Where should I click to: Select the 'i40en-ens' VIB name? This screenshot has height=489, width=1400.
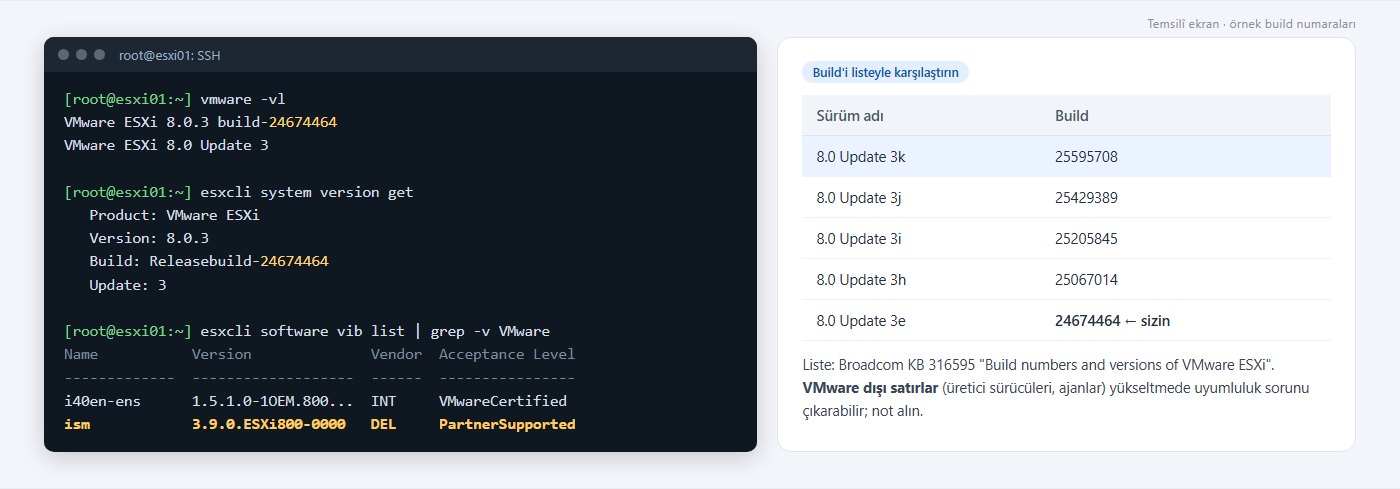102,401
